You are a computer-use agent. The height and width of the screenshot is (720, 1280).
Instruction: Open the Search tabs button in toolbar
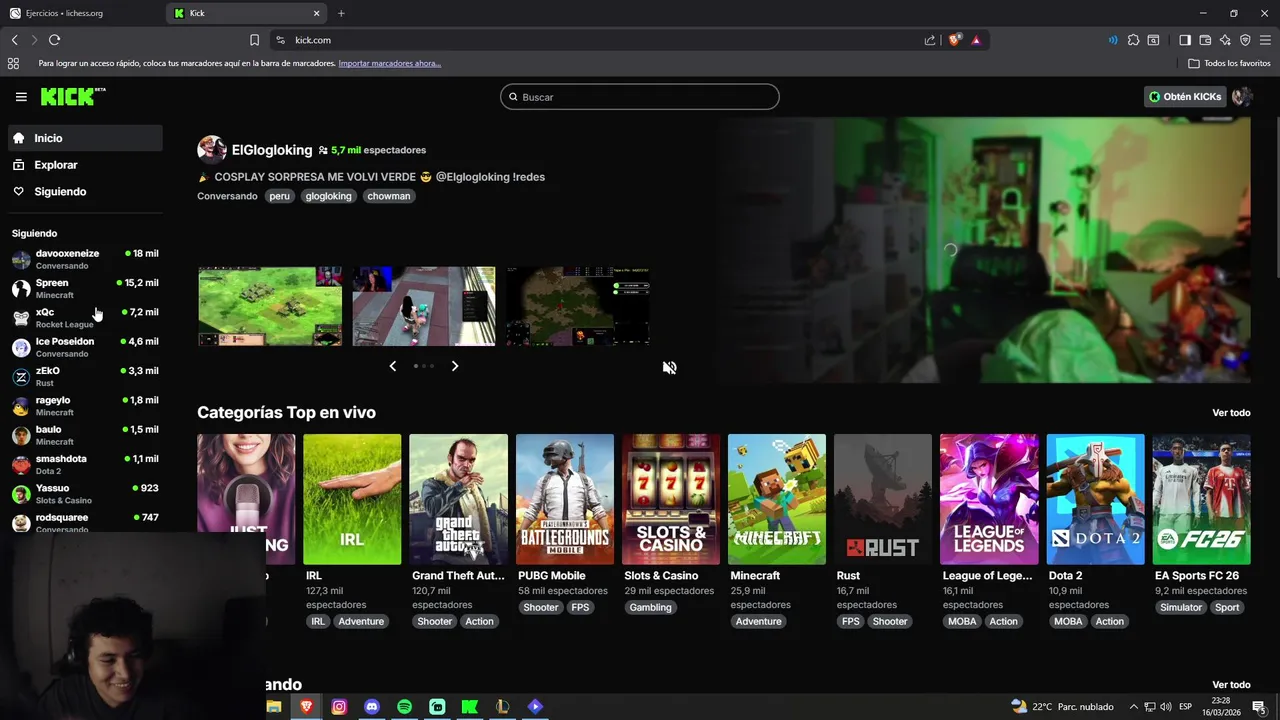tap(1153, 40)
